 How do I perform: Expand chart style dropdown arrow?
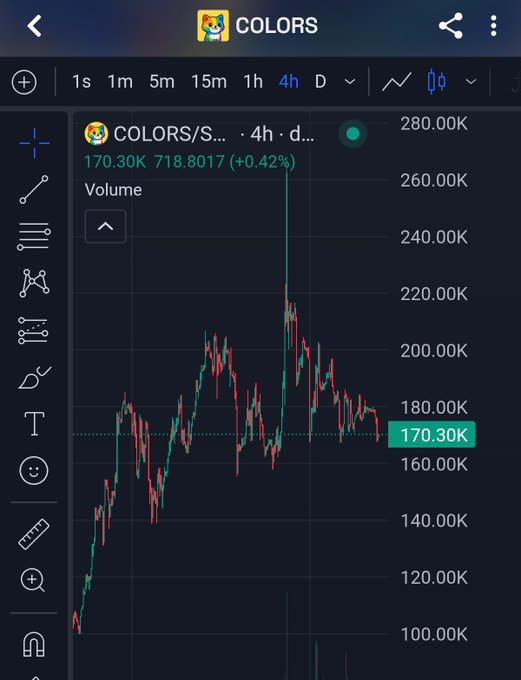point(471,82)
